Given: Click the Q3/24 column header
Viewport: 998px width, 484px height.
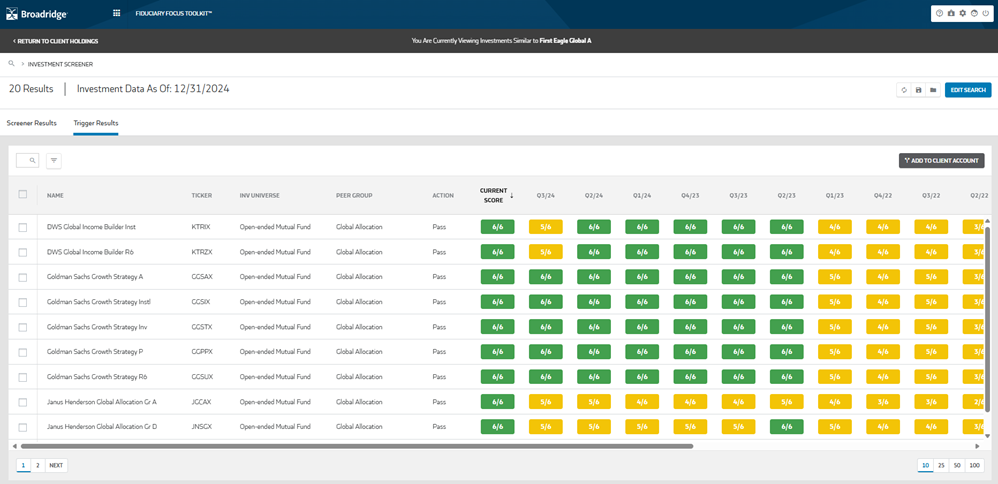Looking at the screenshot, I should (x=545, y=196).
